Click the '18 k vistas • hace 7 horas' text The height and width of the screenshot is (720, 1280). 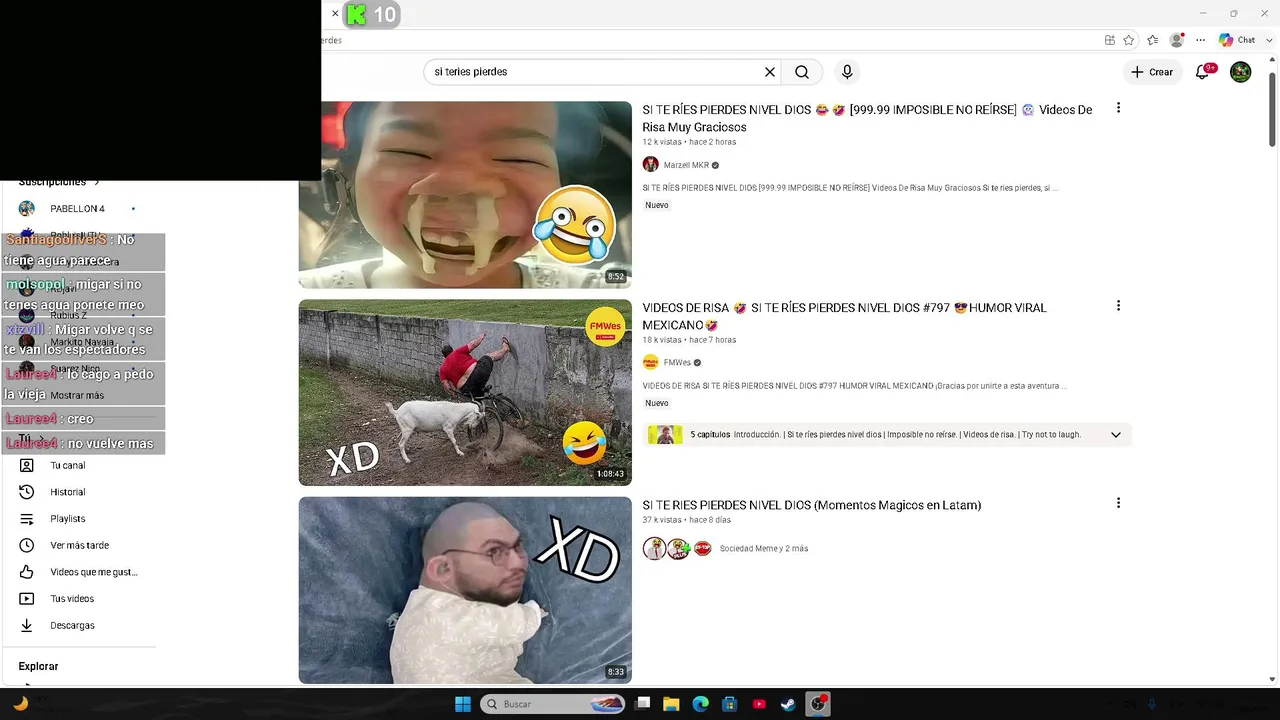coord(689,340)
